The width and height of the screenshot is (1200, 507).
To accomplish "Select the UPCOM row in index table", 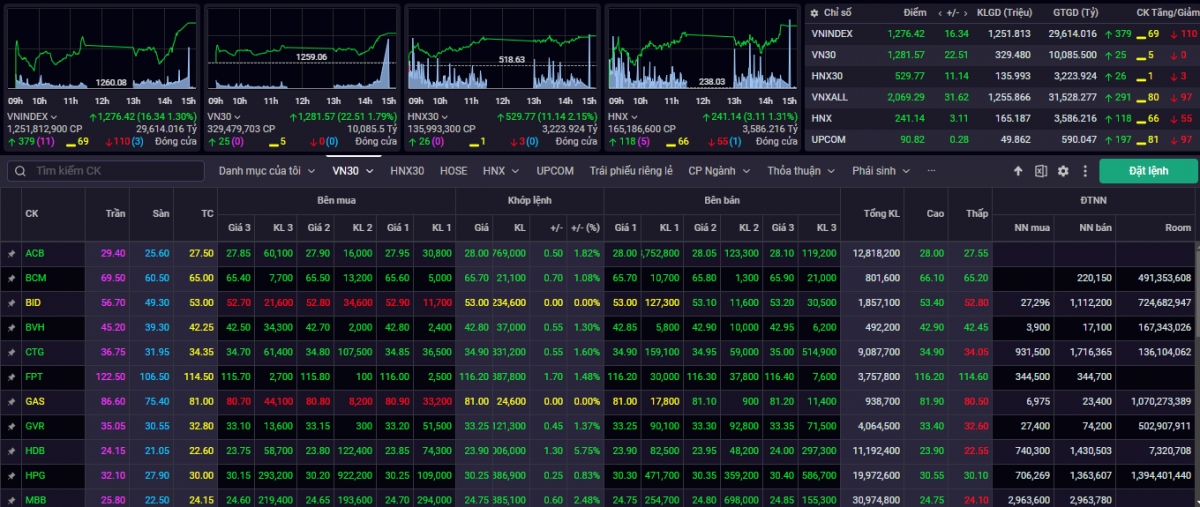I will [1002, 139].
